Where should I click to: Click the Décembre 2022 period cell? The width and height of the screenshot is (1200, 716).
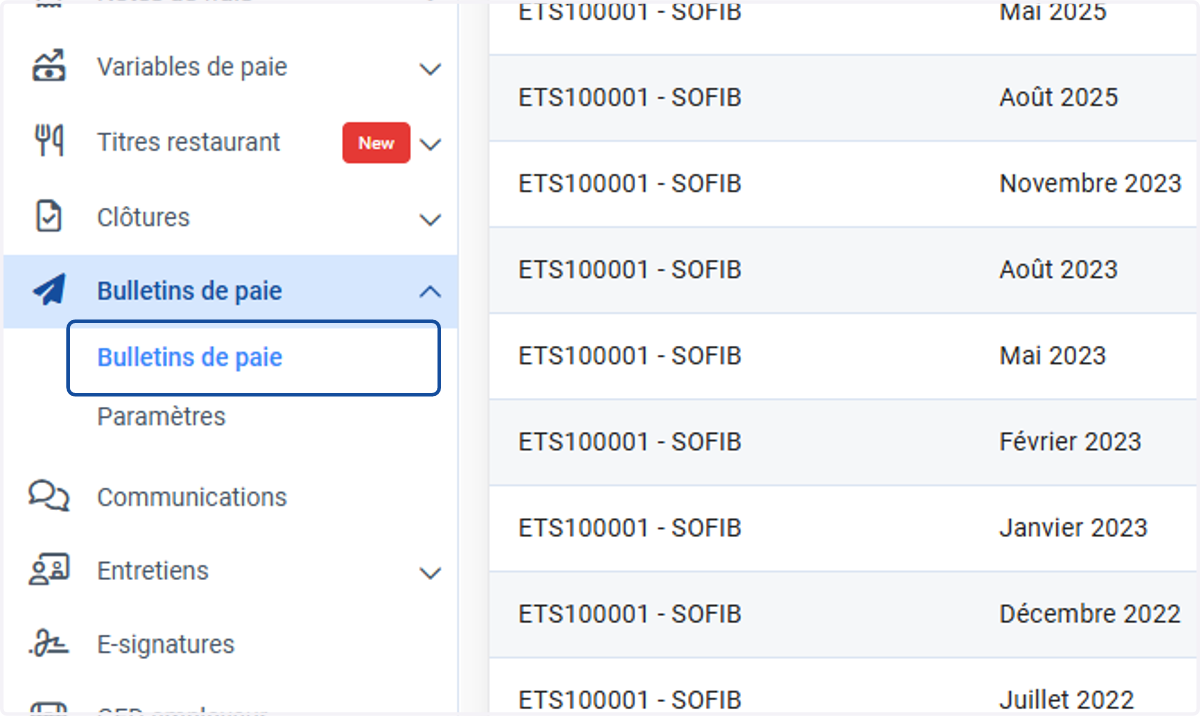pyautogui.click(x=1090, y=613)
